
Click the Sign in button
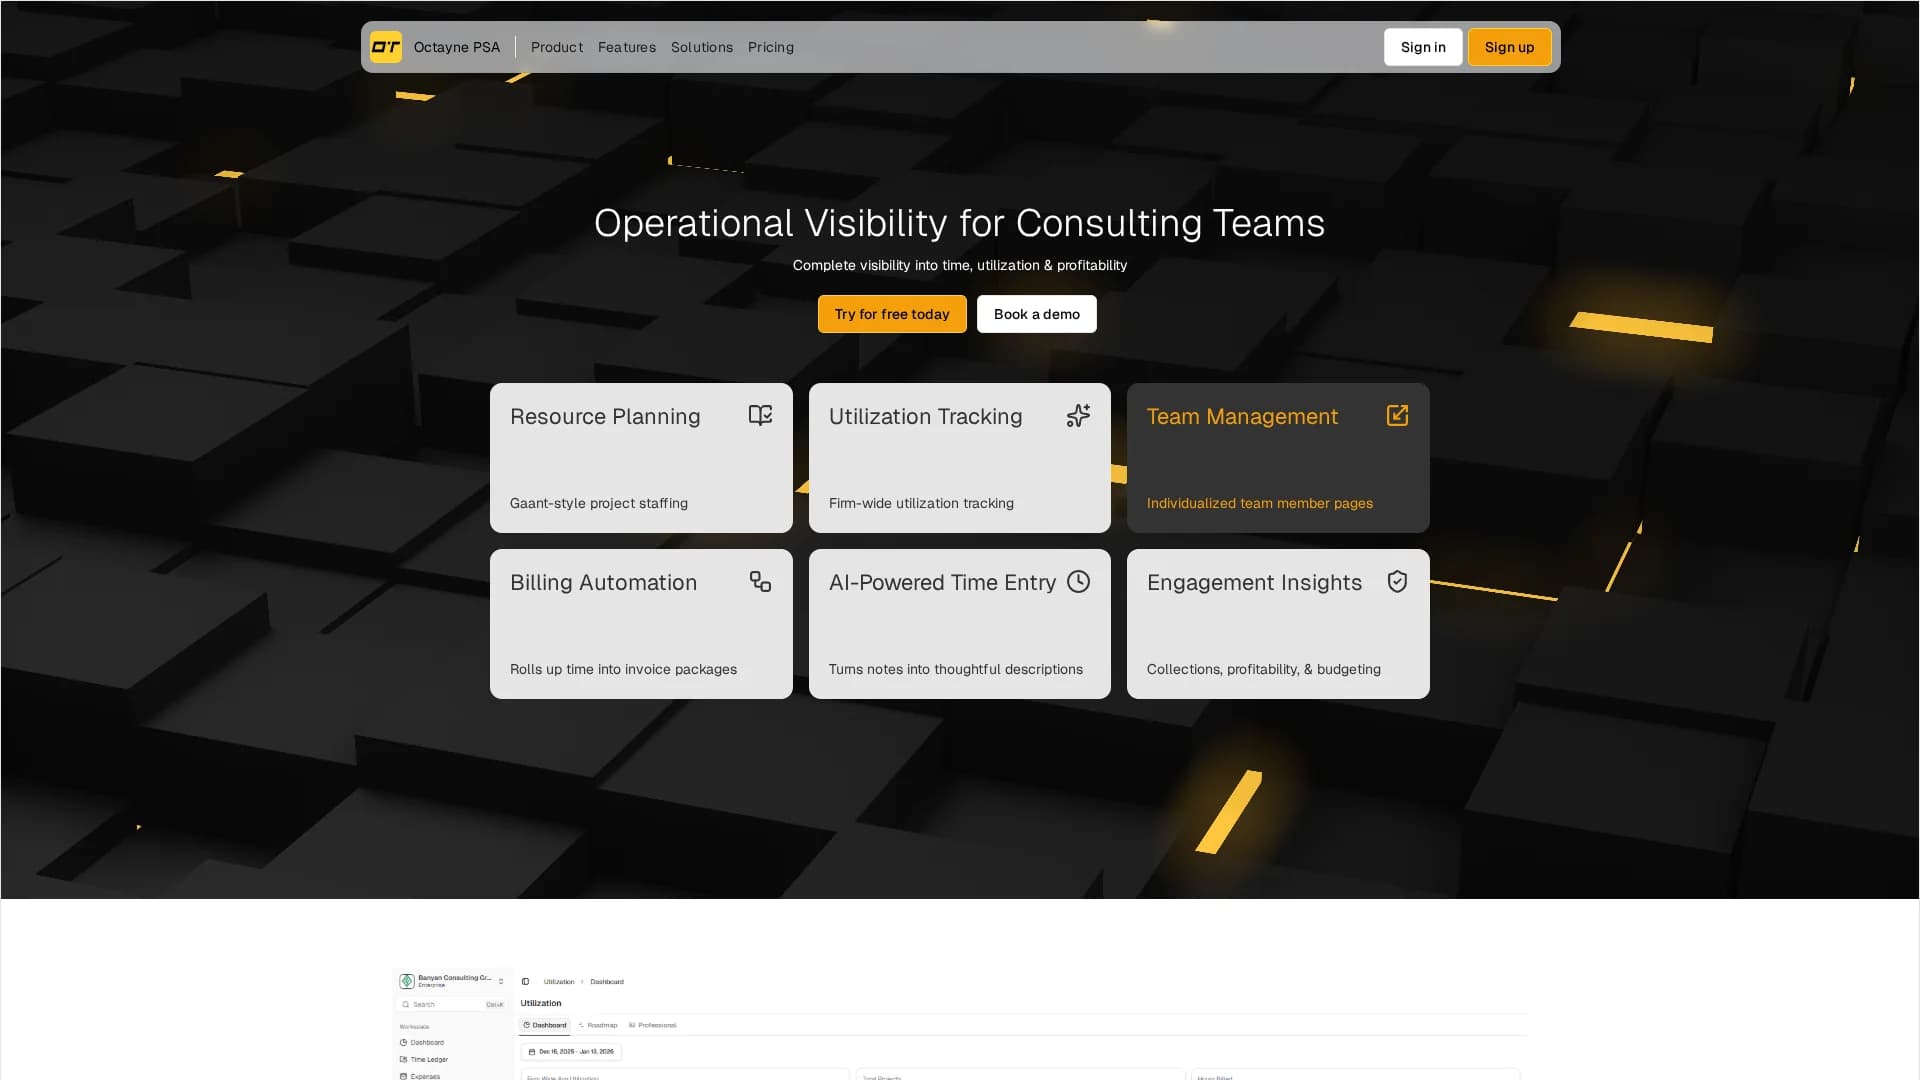(x=1422, y=47)
